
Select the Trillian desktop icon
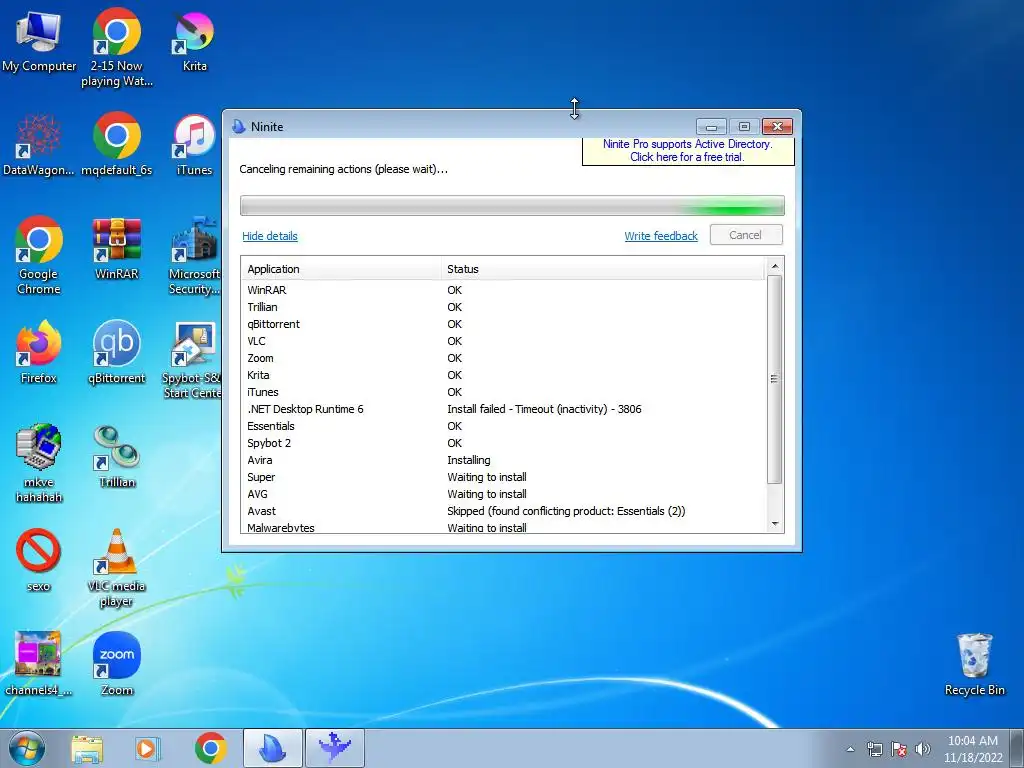(116, 456)
